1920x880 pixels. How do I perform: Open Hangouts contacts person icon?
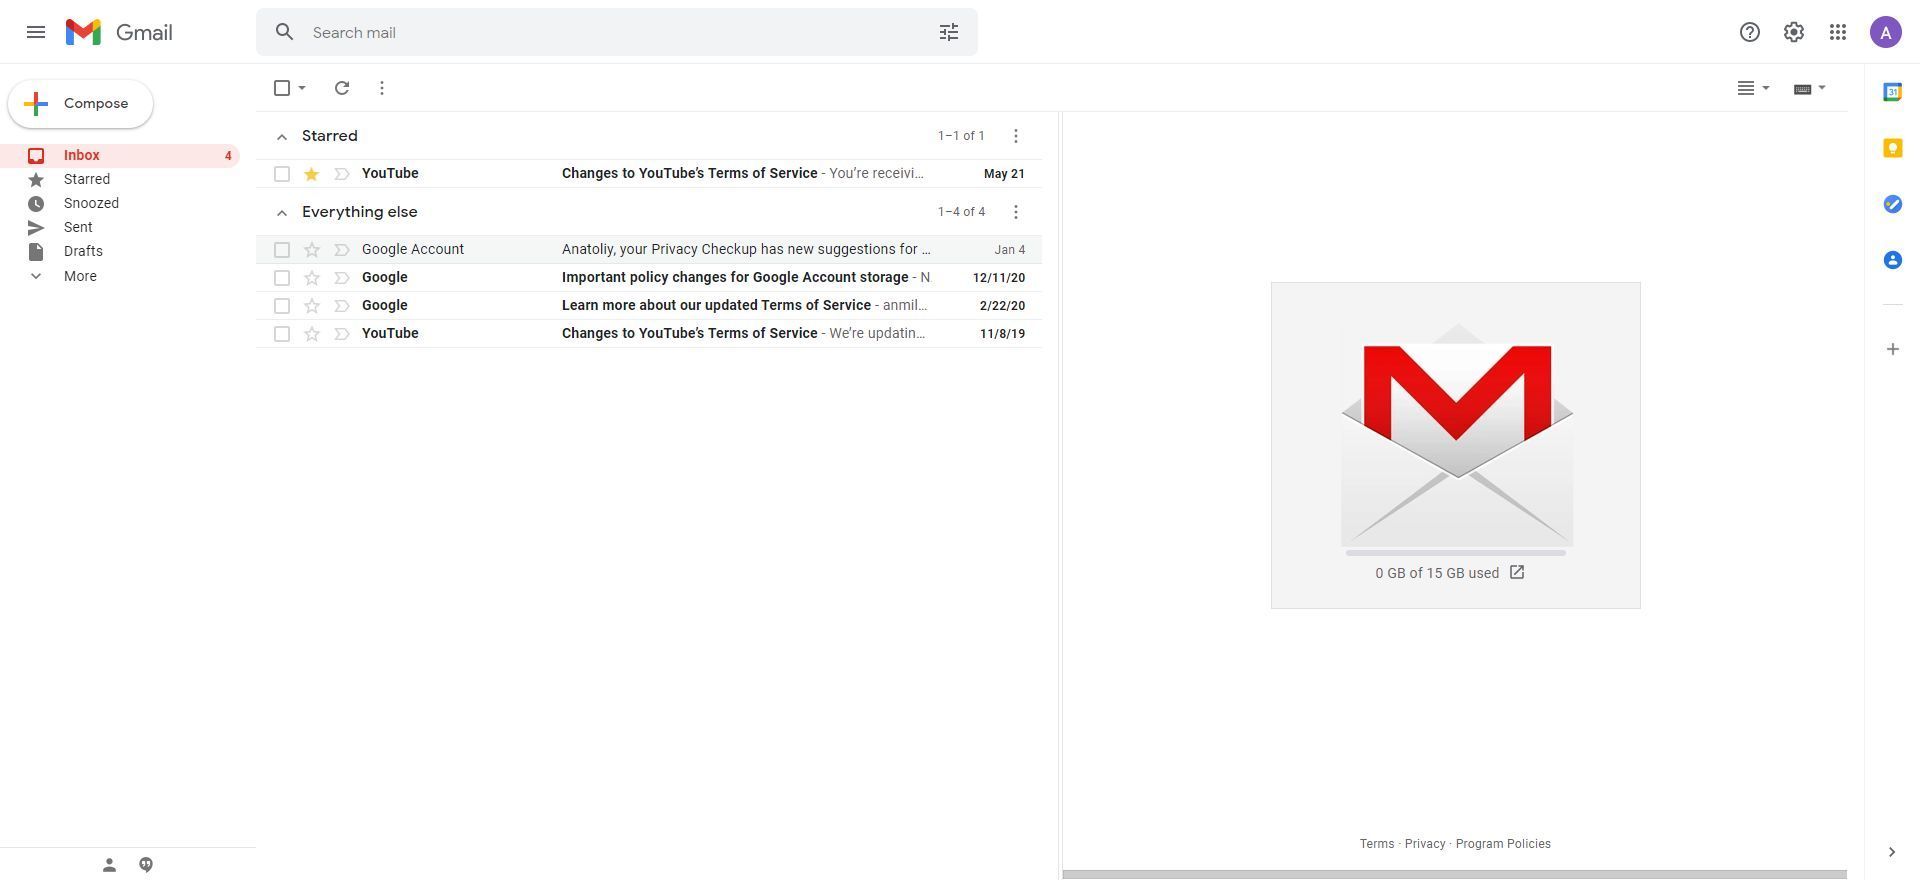110,865
